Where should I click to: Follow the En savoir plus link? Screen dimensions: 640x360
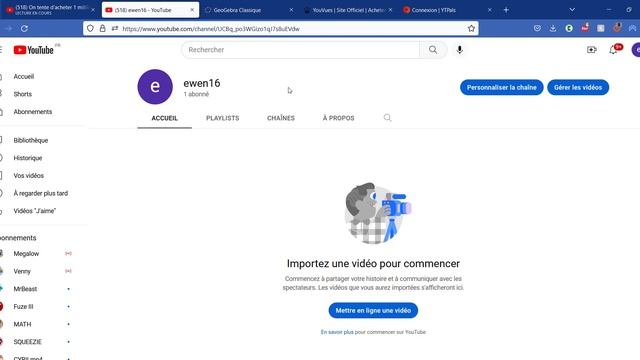tap(337, 332)
